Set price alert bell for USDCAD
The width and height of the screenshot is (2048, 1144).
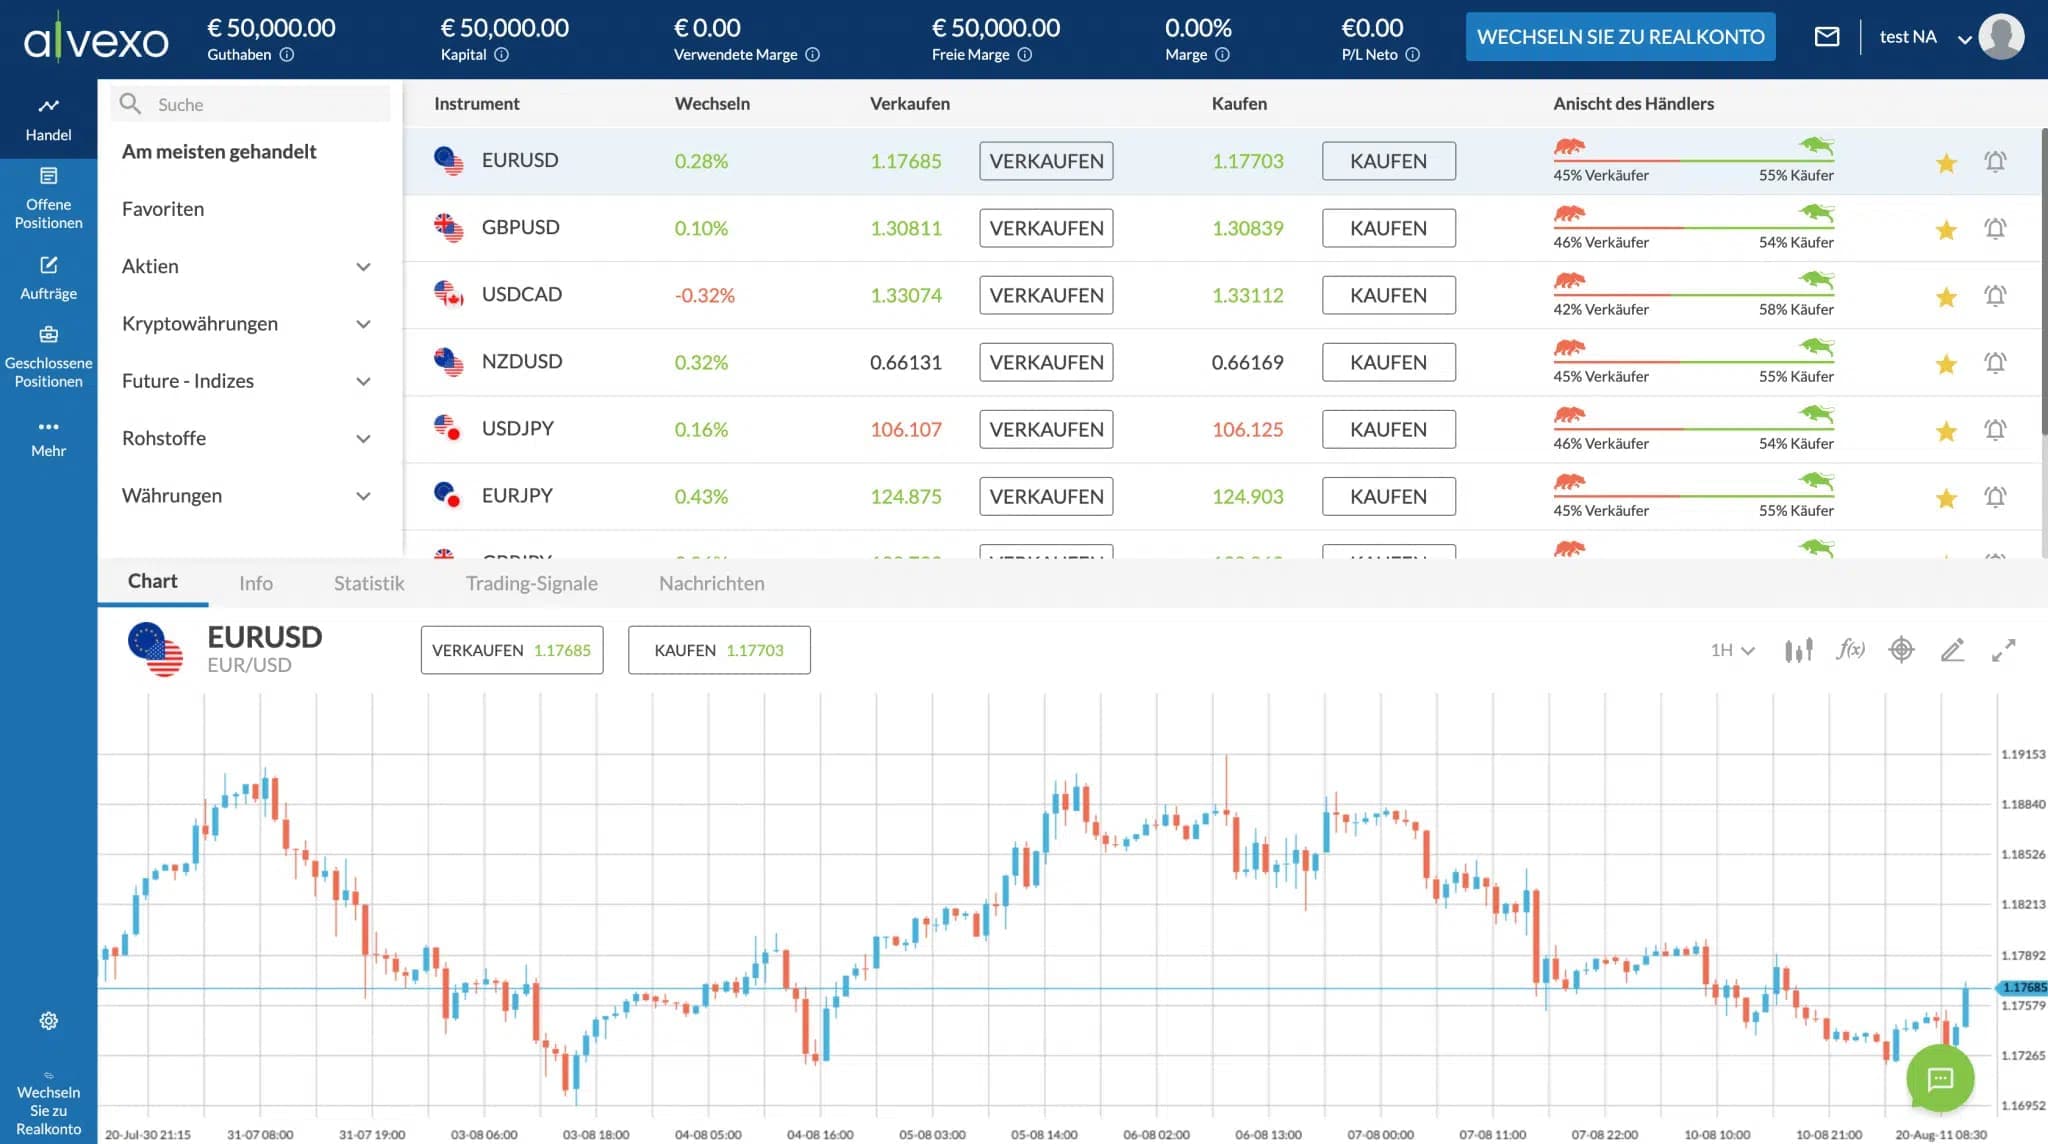(x=1995, y=295)
